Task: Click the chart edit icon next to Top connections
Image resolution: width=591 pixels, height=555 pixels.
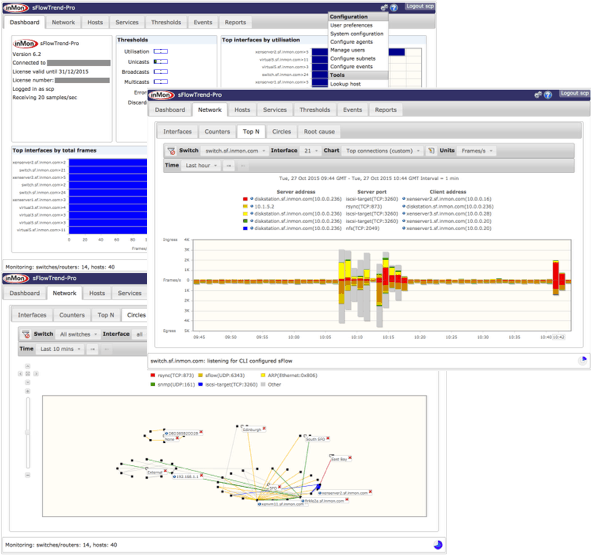Action: point(431,151)
